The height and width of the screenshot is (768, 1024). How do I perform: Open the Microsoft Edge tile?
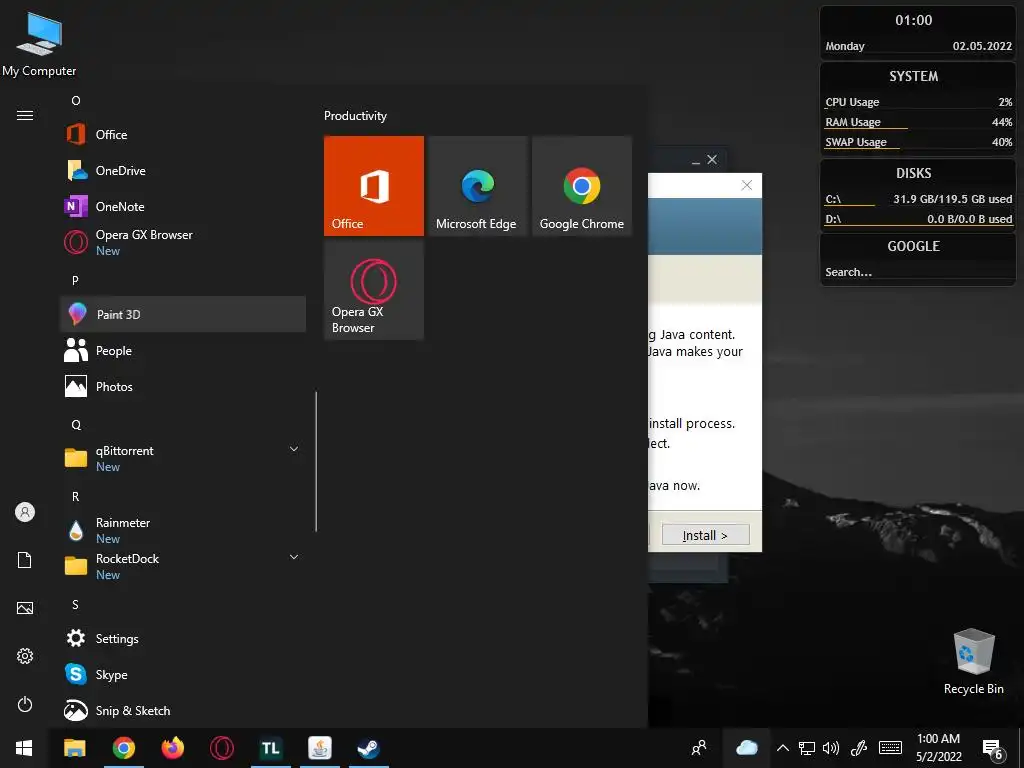point(477,185)
